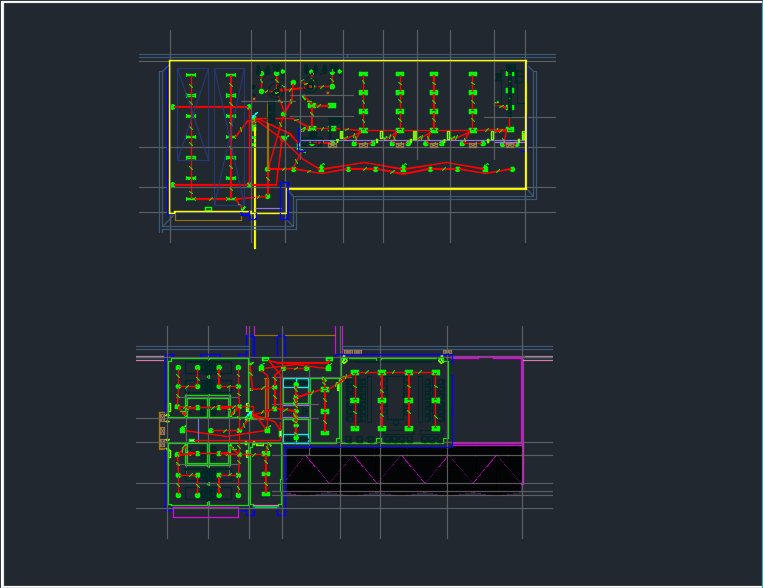The height and width of the screenshot is (588, 763).
Task: Click the empty magenta-bordered room in lower plan
Action: (x=488, y=401)
